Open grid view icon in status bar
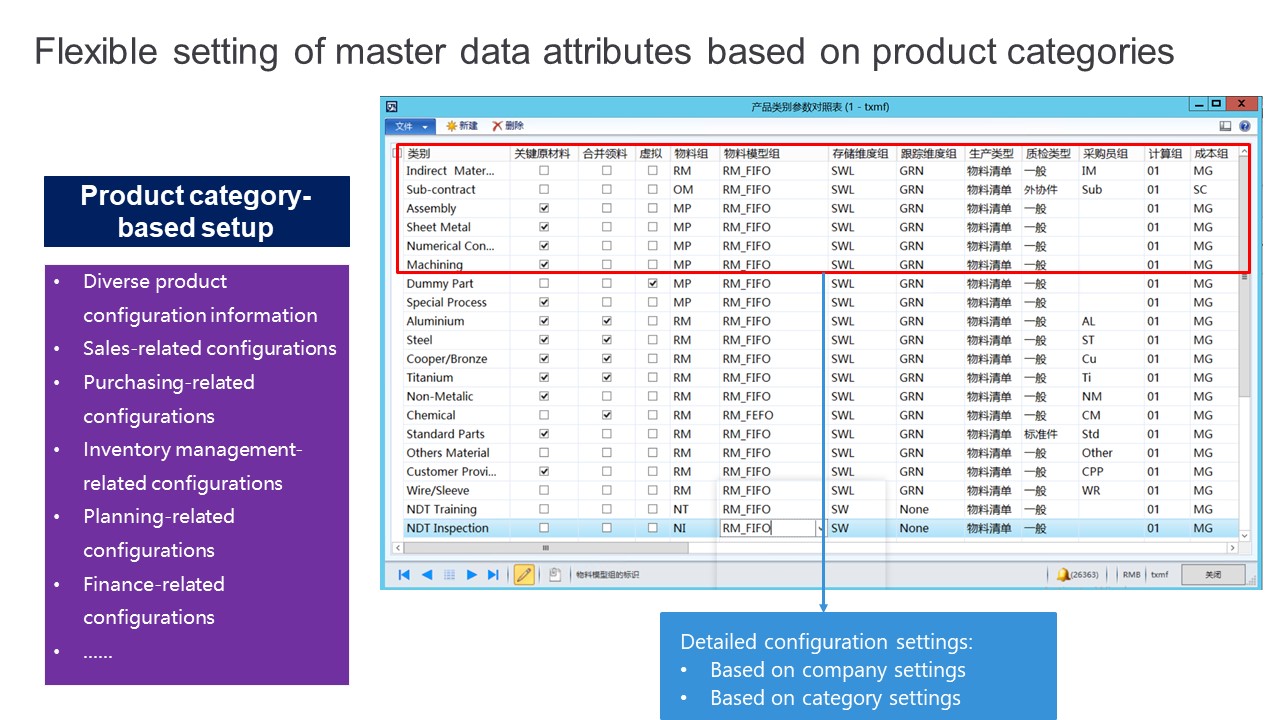This screenshot has width=1280, height=720. coord(449,575)
